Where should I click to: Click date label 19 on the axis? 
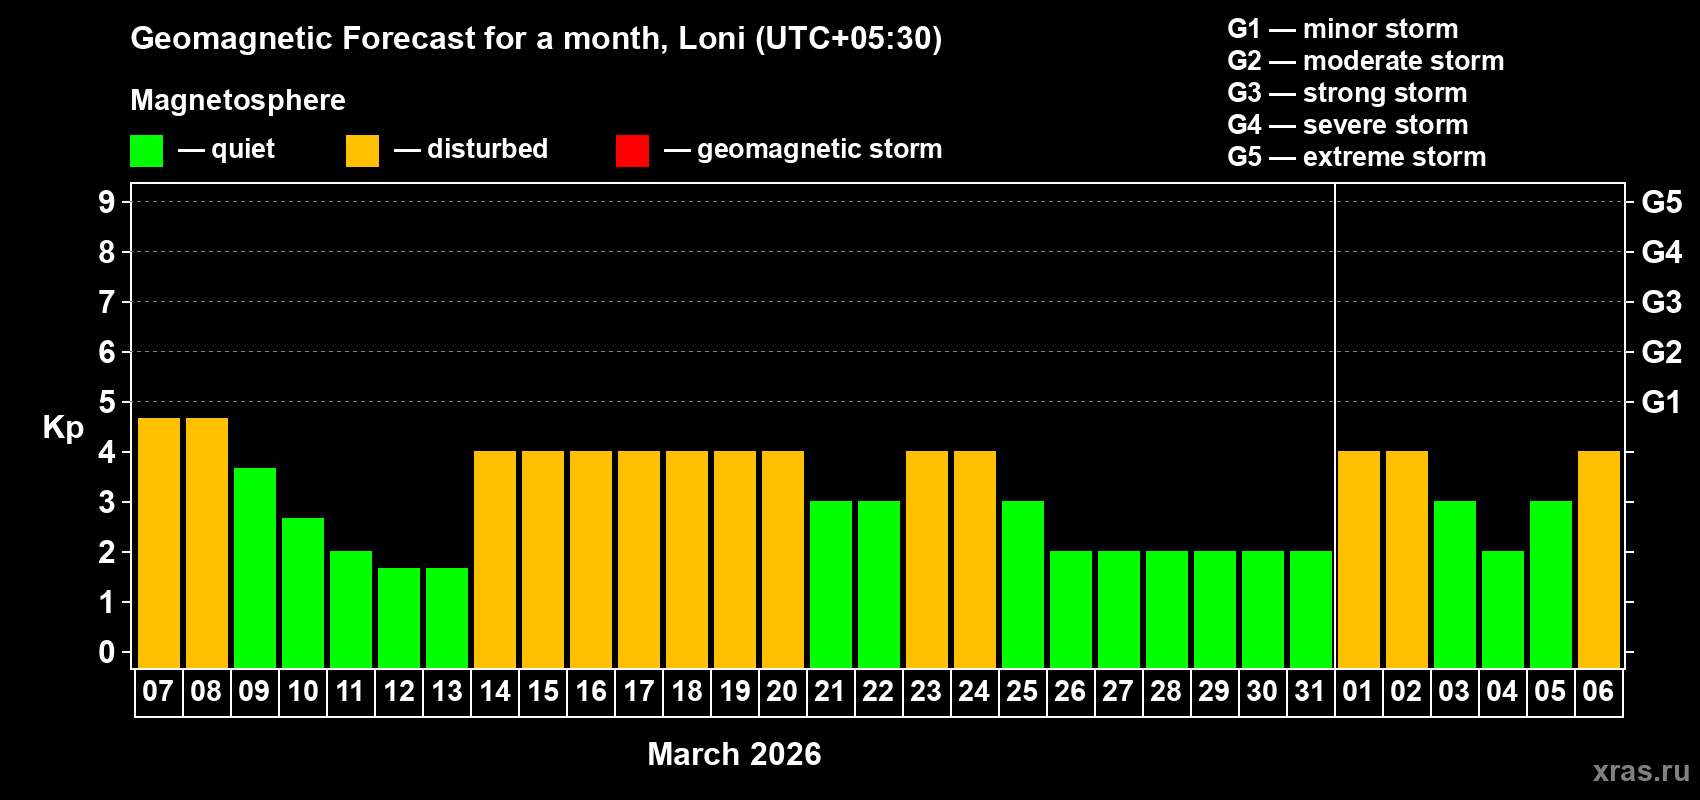tap(734, 691)
